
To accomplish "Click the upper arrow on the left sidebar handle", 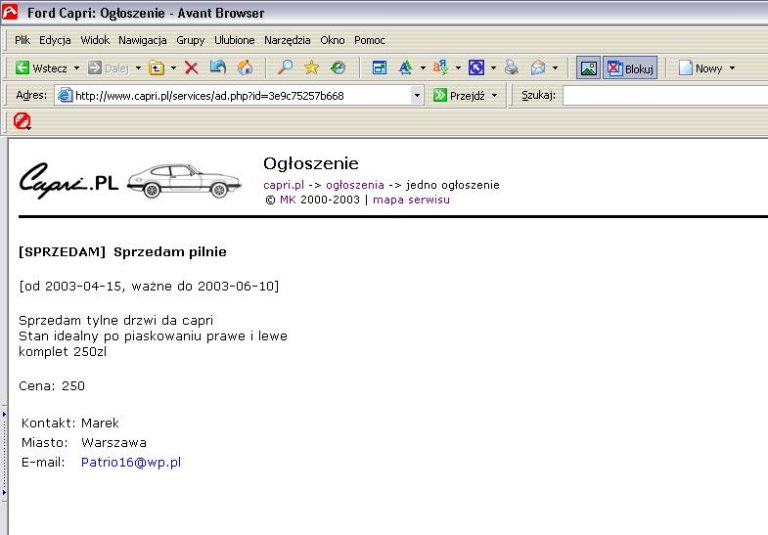I will 4,414.
